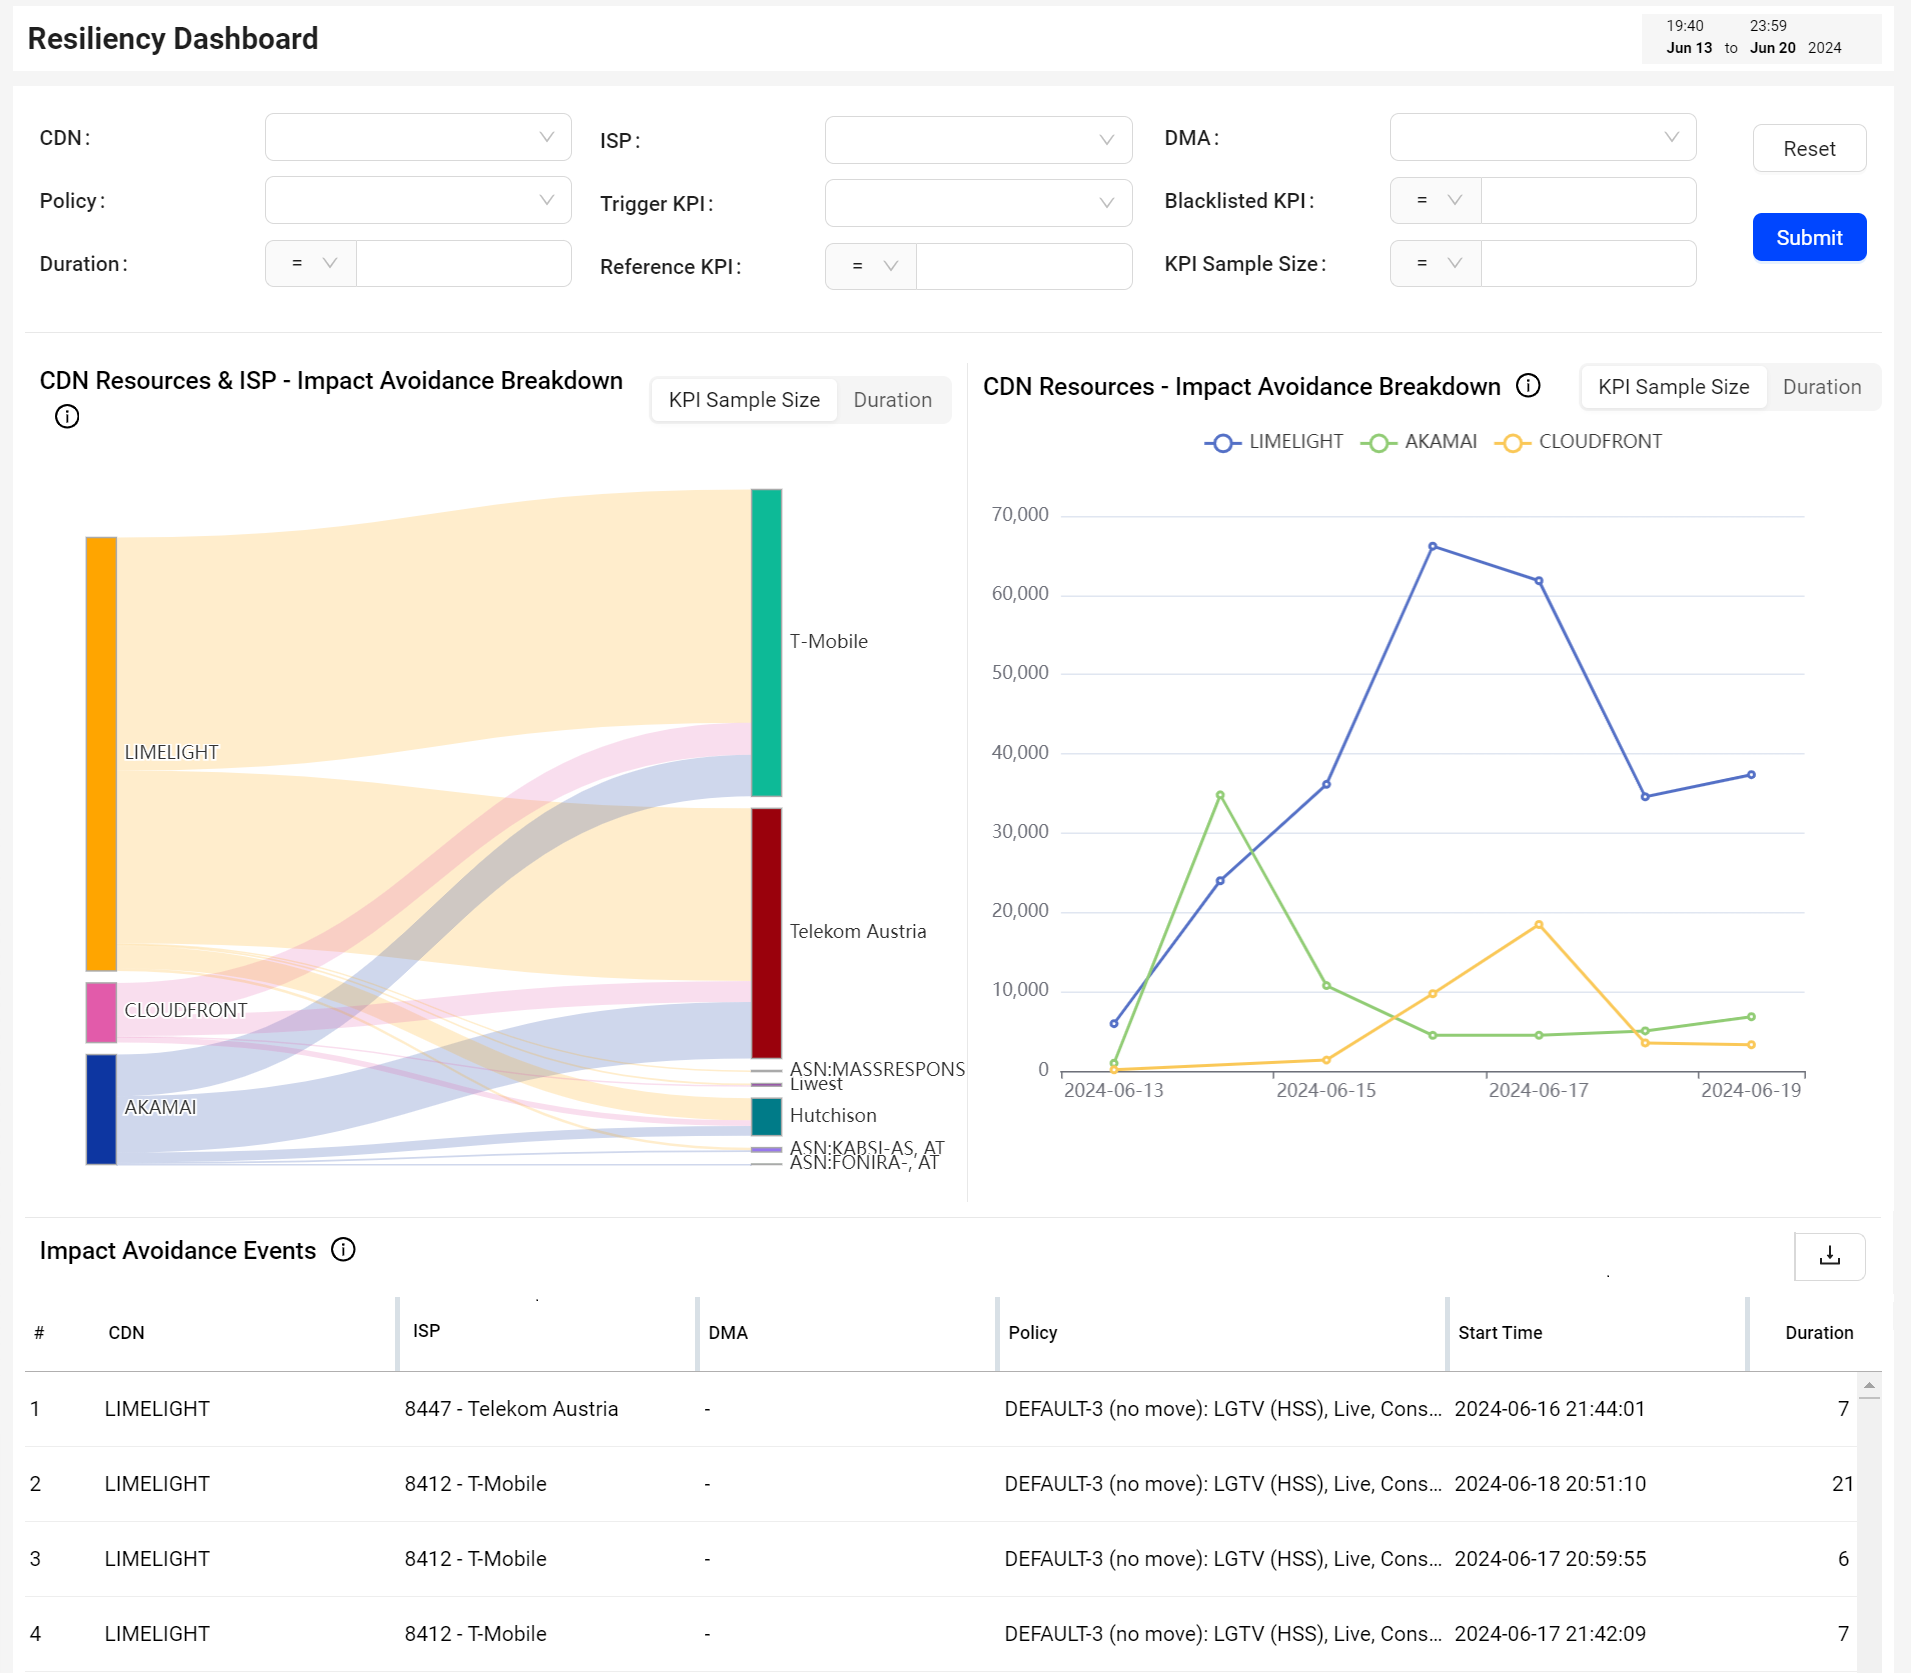Click the download icon above events table

pos(1829,1256)
